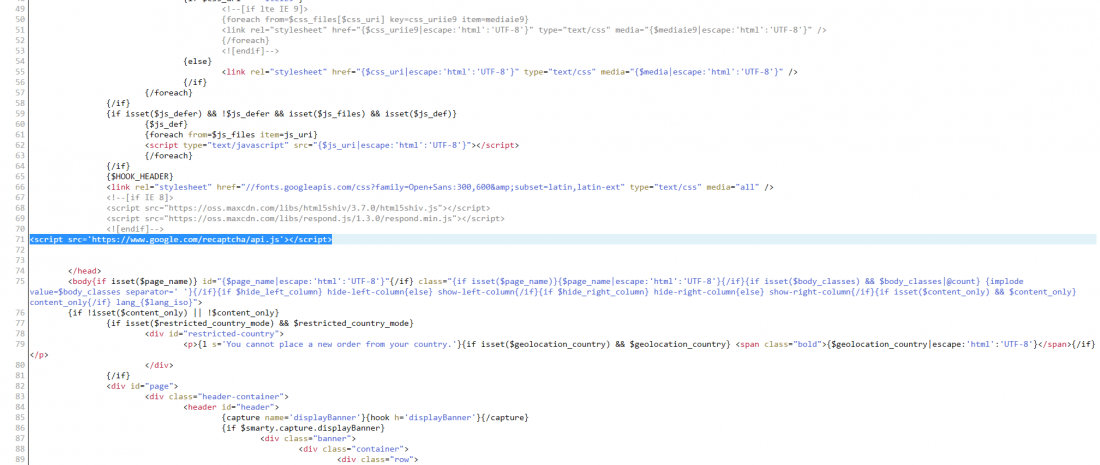Click the "{foreach from=$js_files item=js_uri}" line
This screenshot has height=465, width=1100.
click(x=232, y=134)
